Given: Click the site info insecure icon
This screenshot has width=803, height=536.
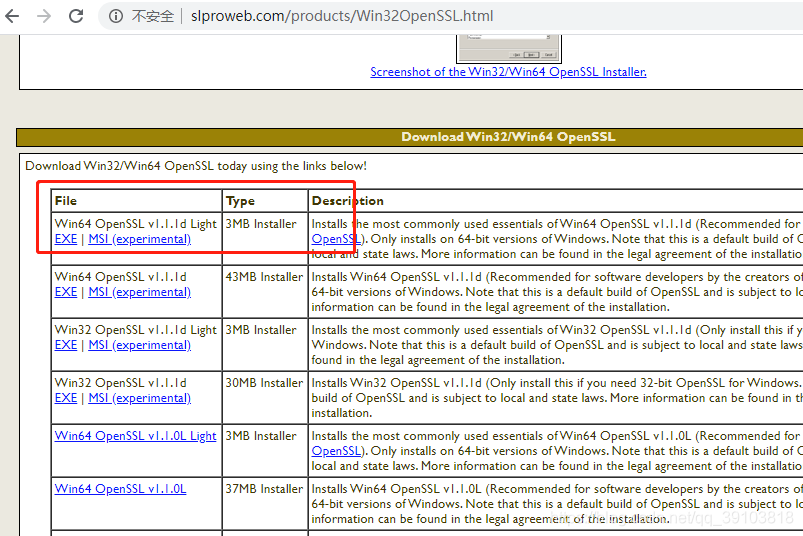Looking at the screenshot, I should 116,16.
